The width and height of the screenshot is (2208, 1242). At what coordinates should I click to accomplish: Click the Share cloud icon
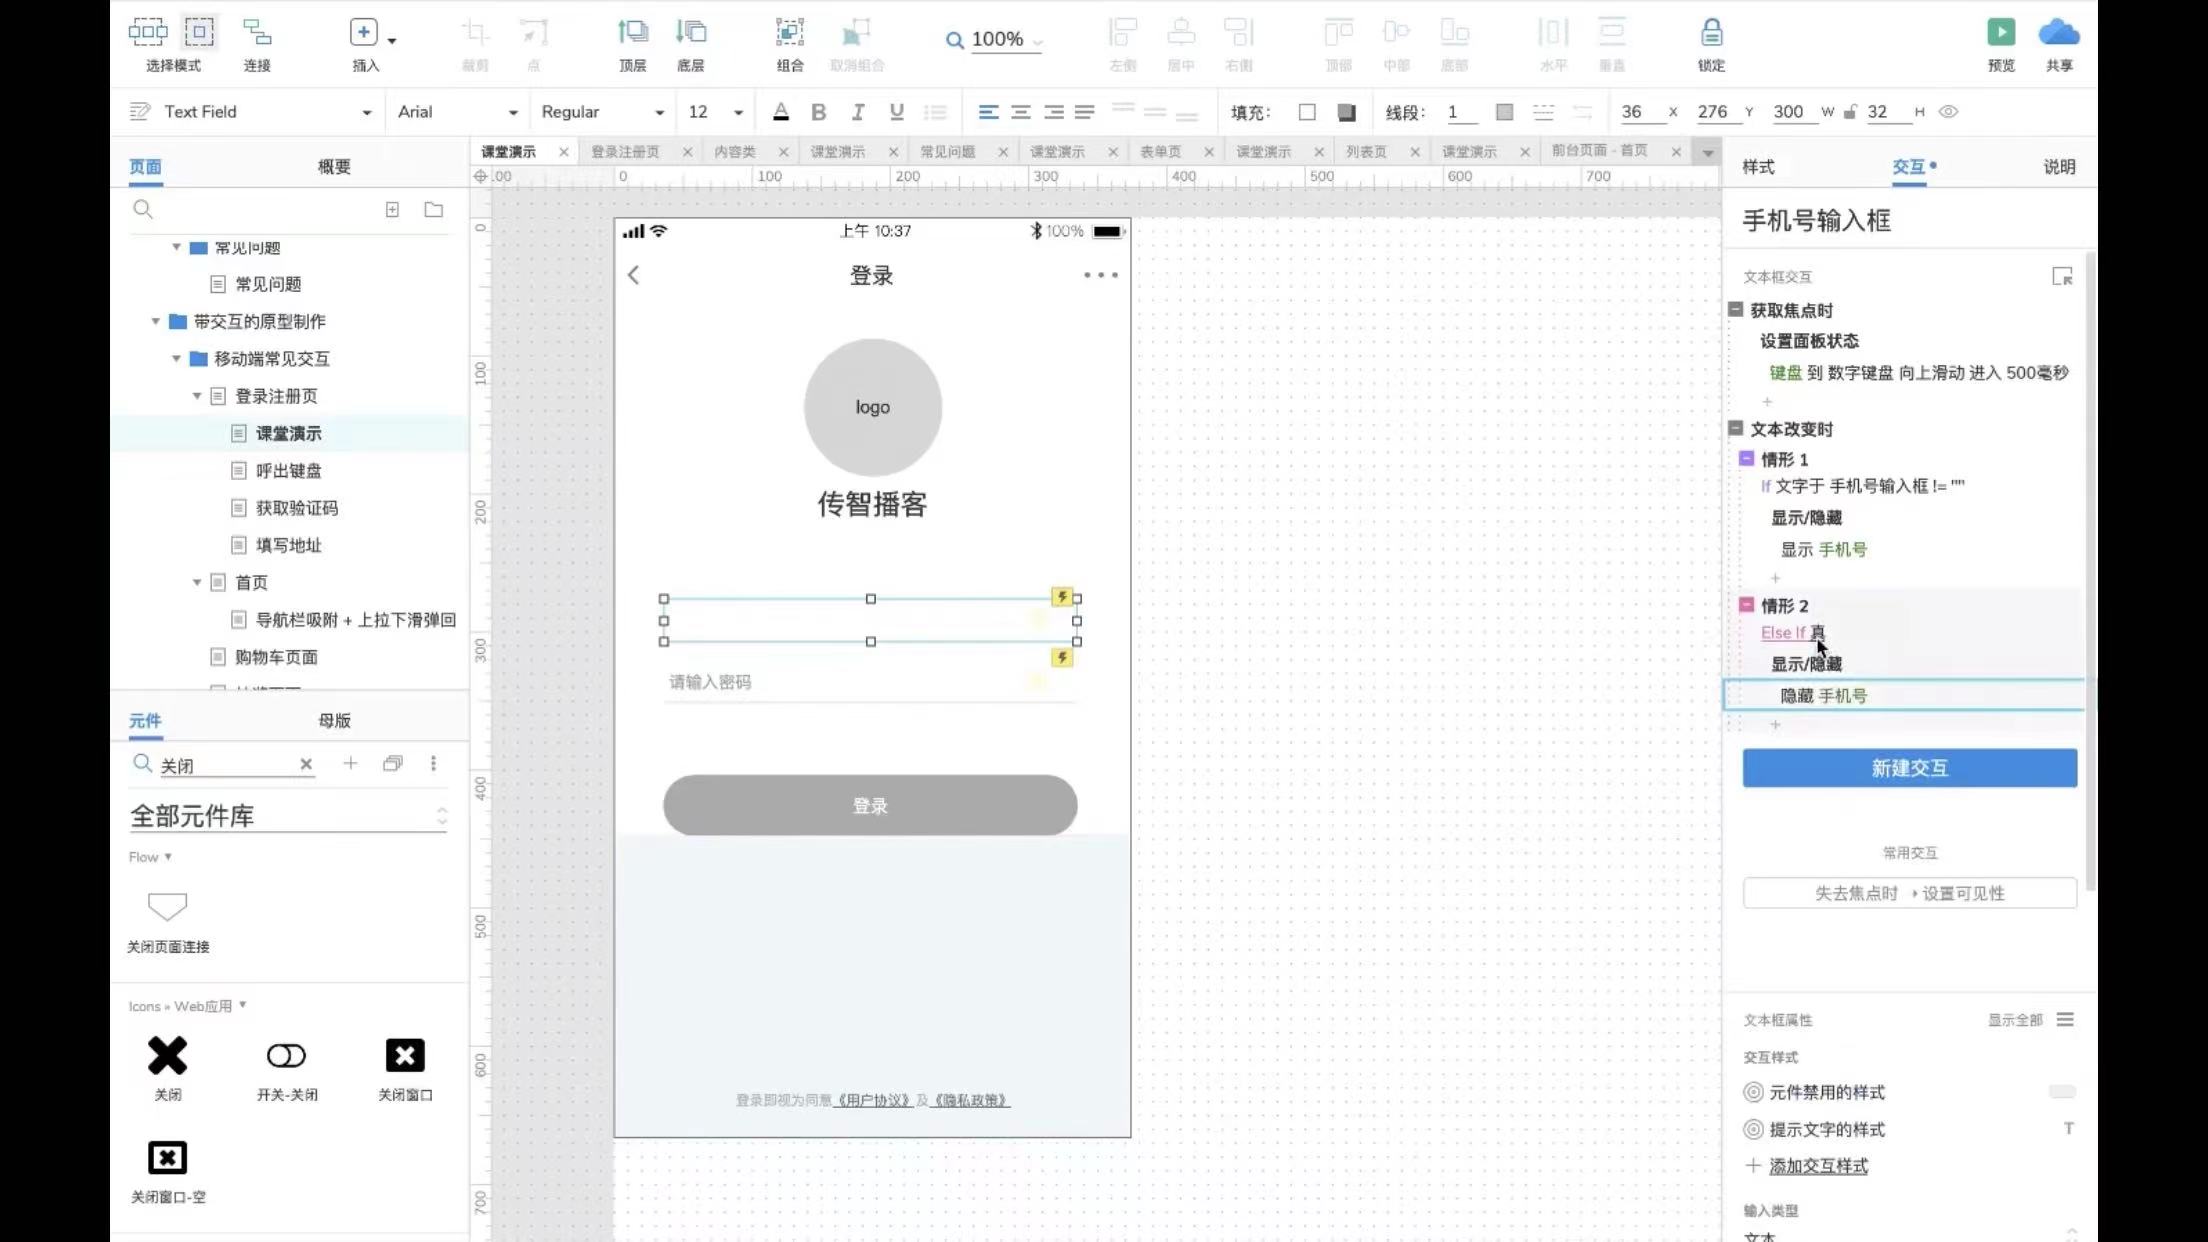pyautogui.click(x=2058, y=33)
